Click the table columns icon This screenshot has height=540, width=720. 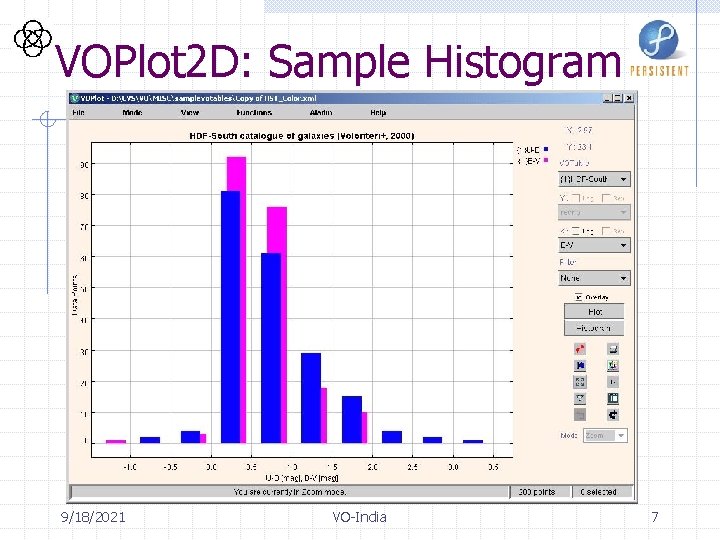[x=613, y=398]
